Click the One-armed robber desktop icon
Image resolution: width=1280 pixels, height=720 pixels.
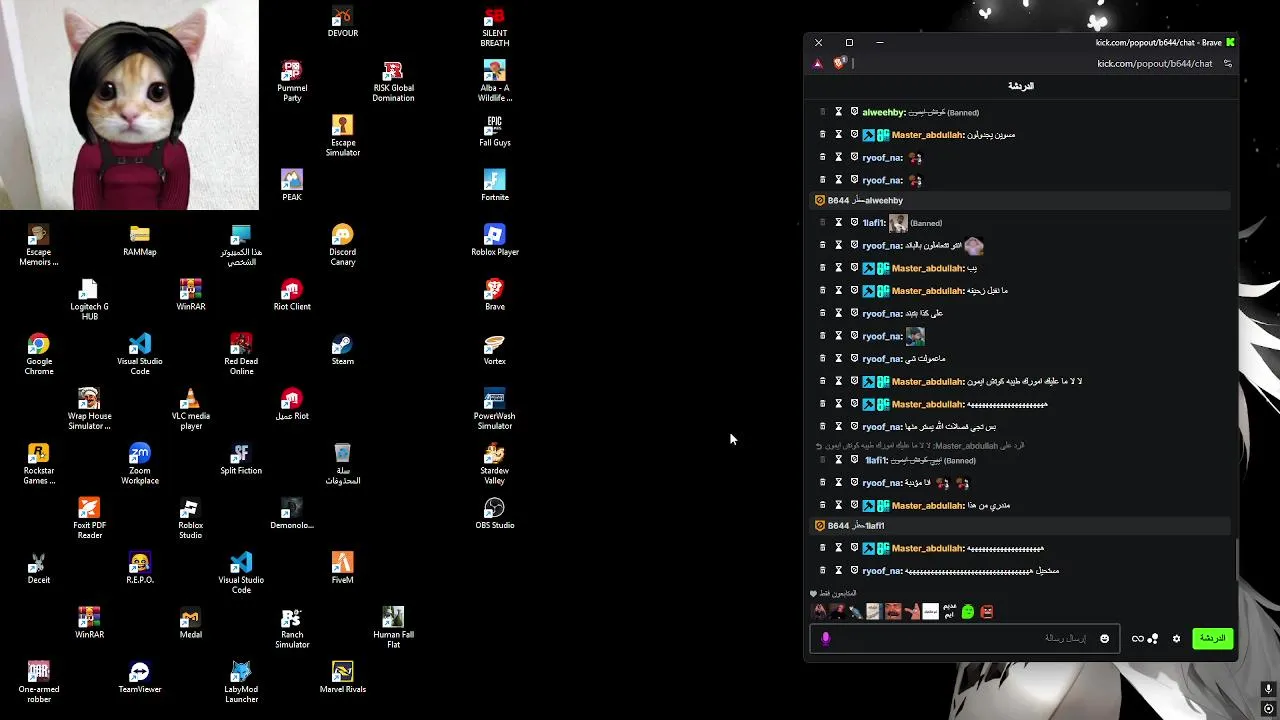(38, 684)
